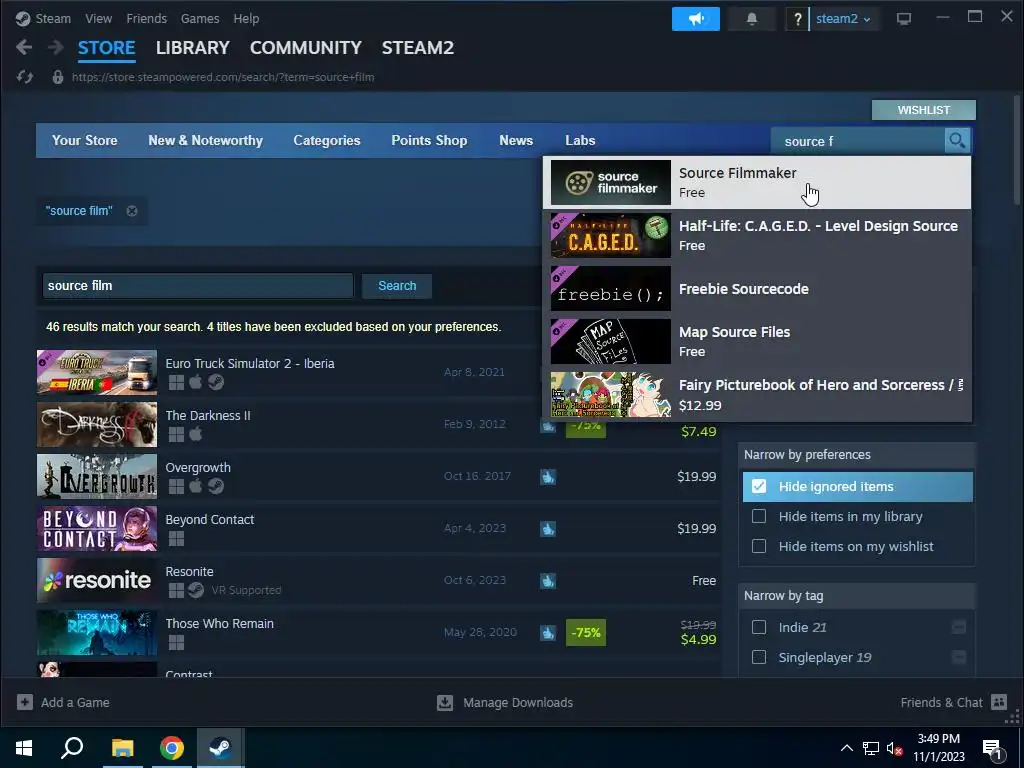1024x768 pixels.
Task: Open the Friends menu
Action: pyautogui.click(x=146, y=19)
